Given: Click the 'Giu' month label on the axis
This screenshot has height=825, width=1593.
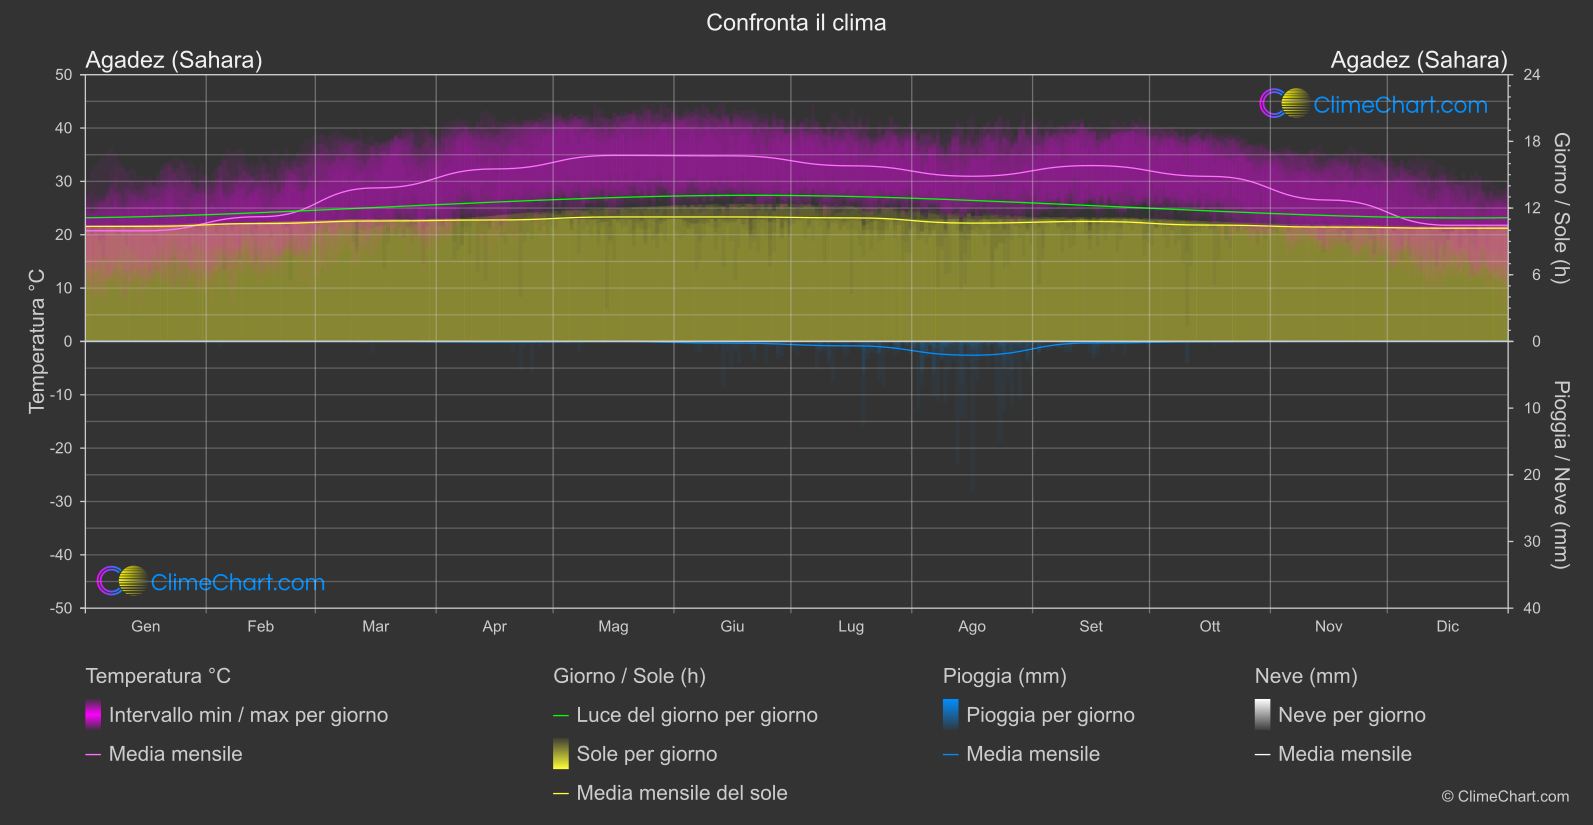Looking at the screenshot, I should [x=732, y=626].
